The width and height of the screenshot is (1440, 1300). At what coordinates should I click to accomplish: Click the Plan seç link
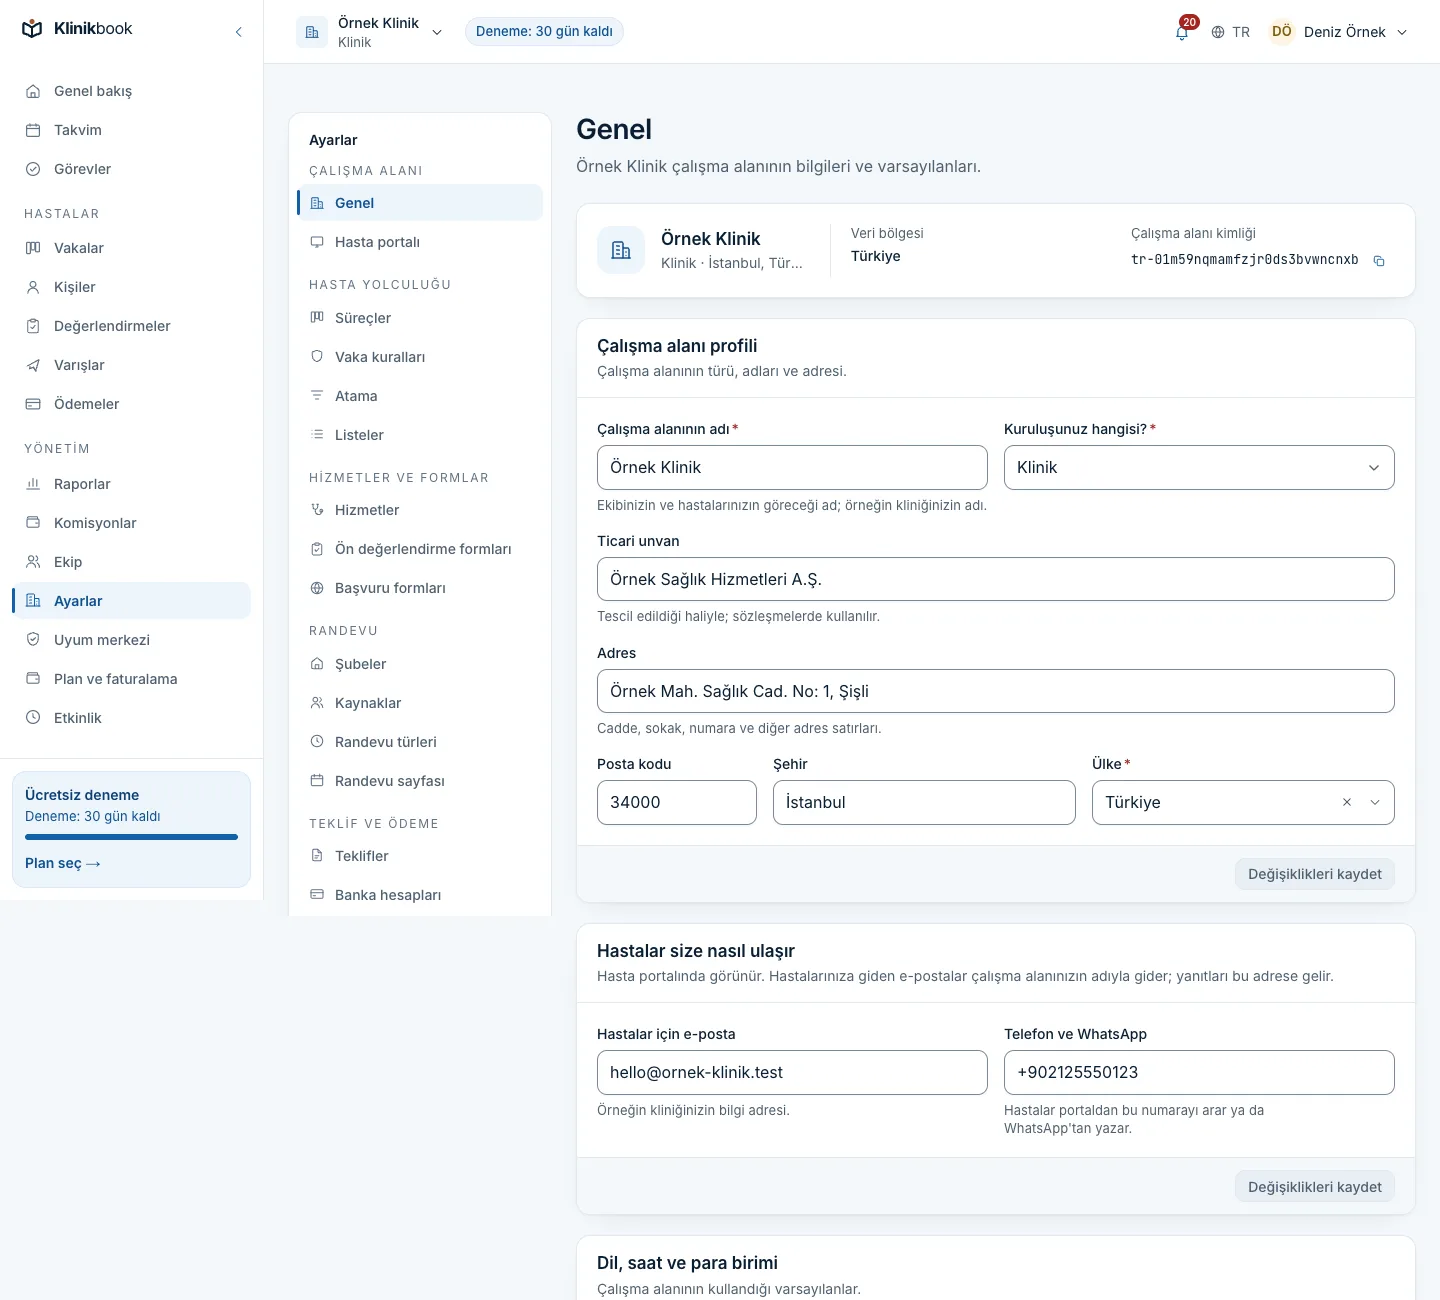click(x=63, y=863)
